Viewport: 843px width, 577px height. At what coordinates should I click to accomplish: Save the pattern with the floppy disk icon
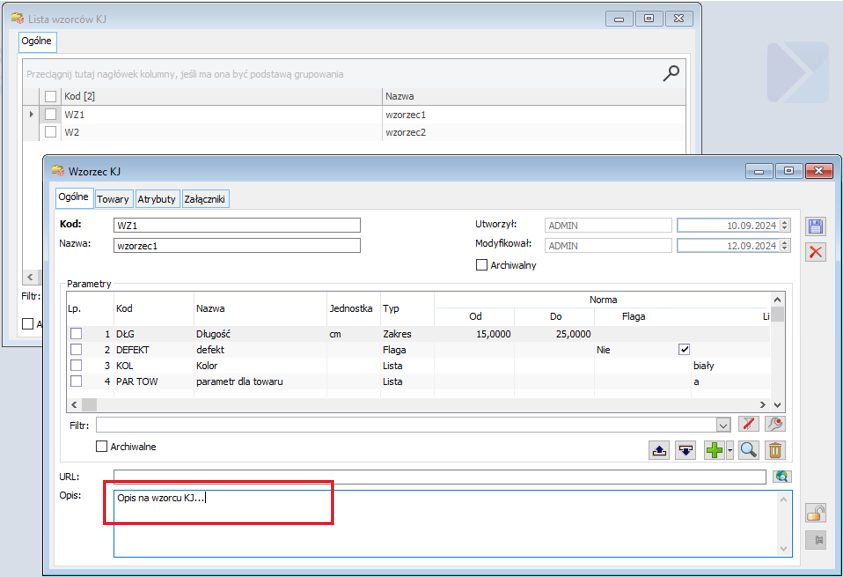tap(816, 226)
